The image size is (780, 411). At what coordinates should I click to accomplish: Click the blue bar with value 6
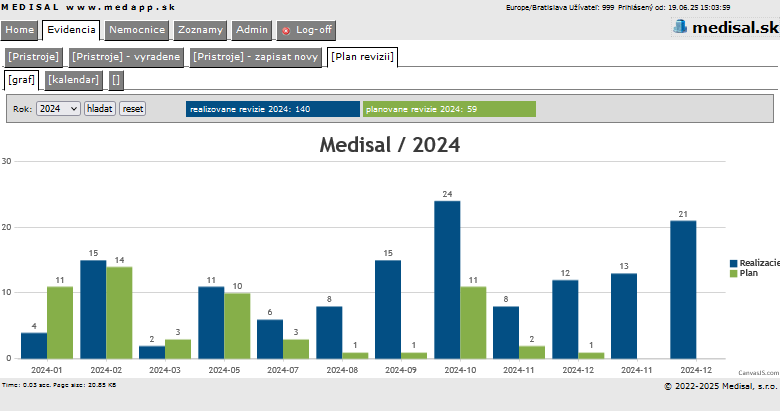270,339
